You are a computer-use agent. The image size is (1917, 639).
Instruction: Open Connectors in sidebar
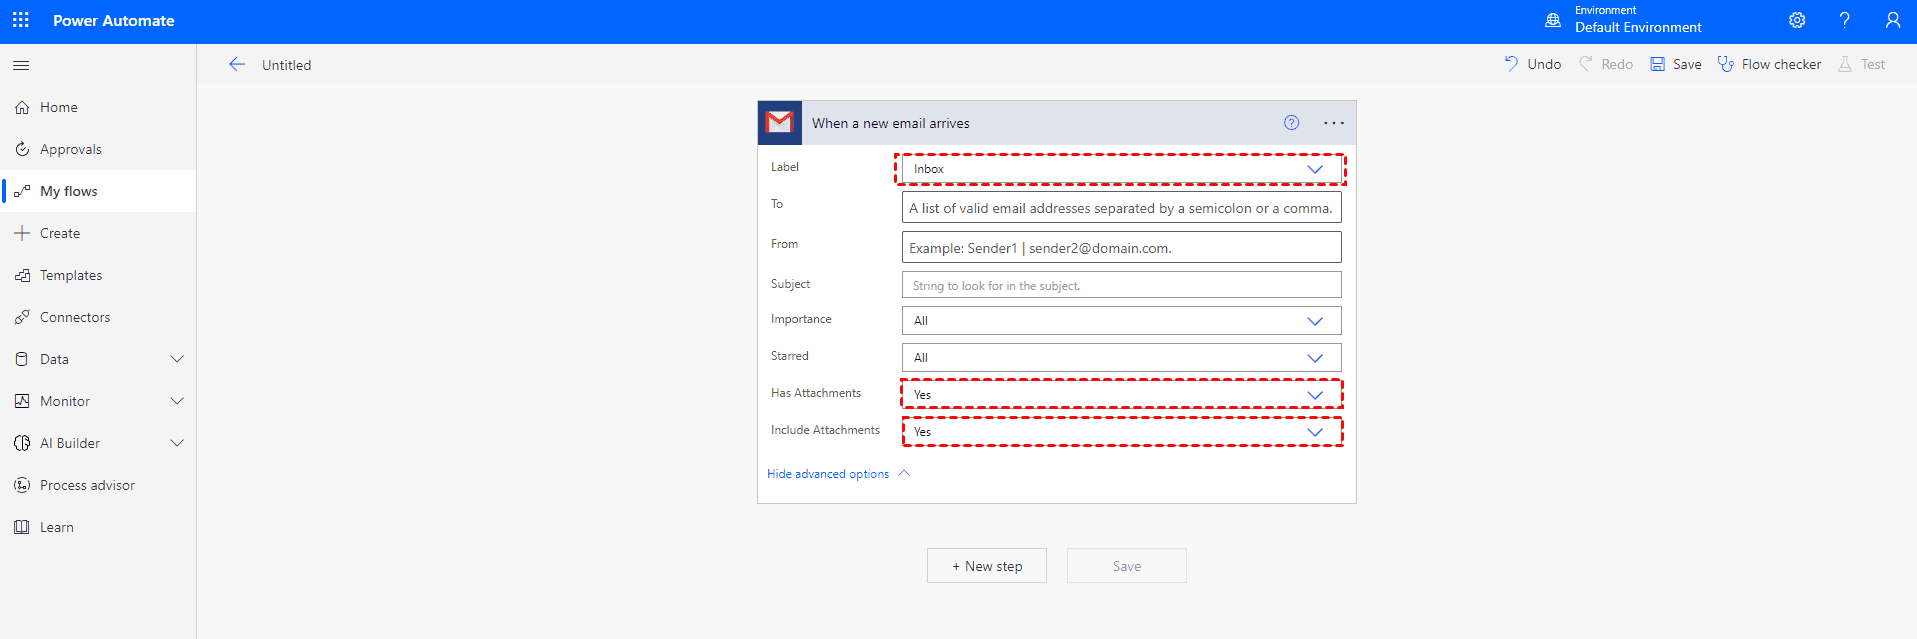click(x=98, y=317)
